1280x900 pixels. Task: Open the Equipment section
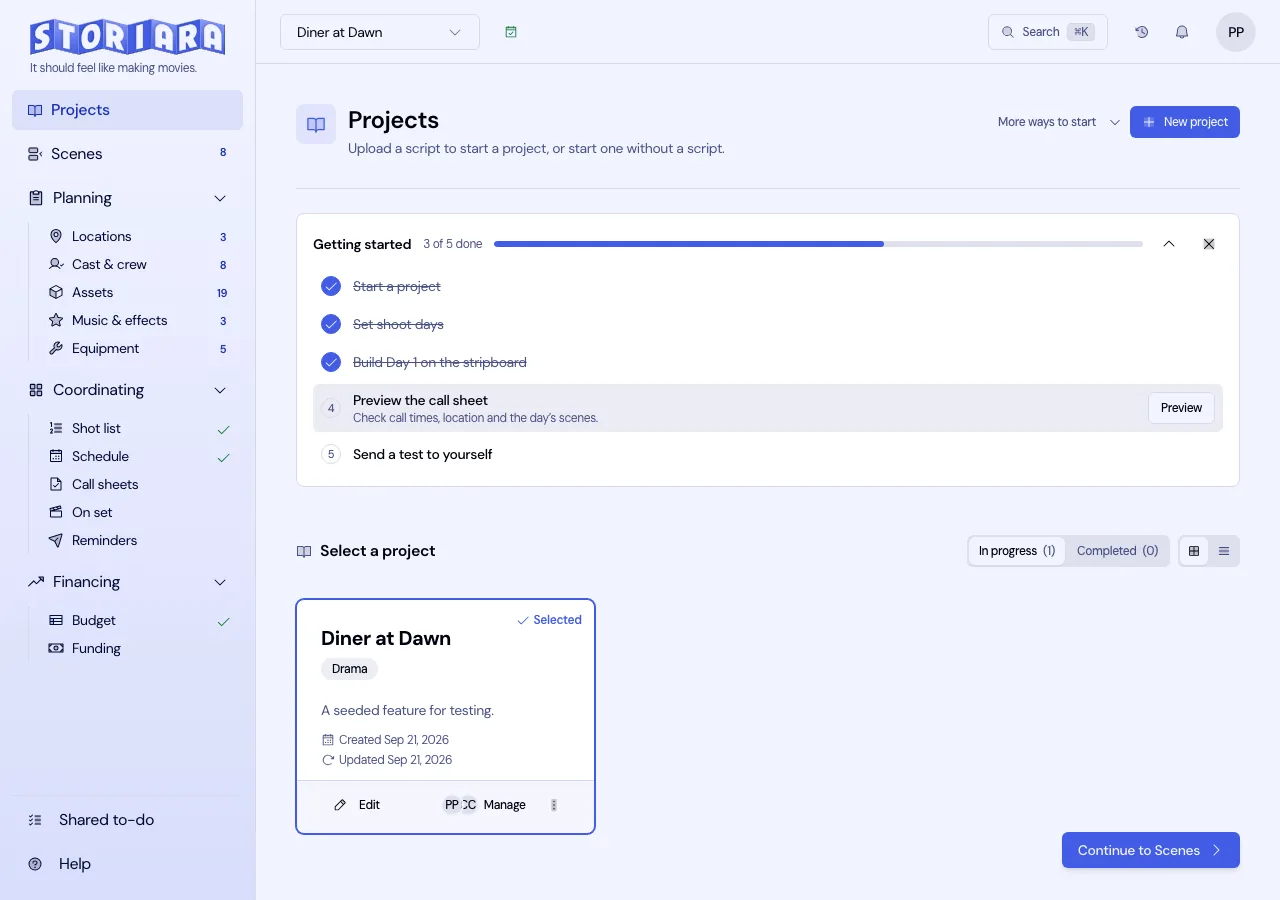click(138, 348)
